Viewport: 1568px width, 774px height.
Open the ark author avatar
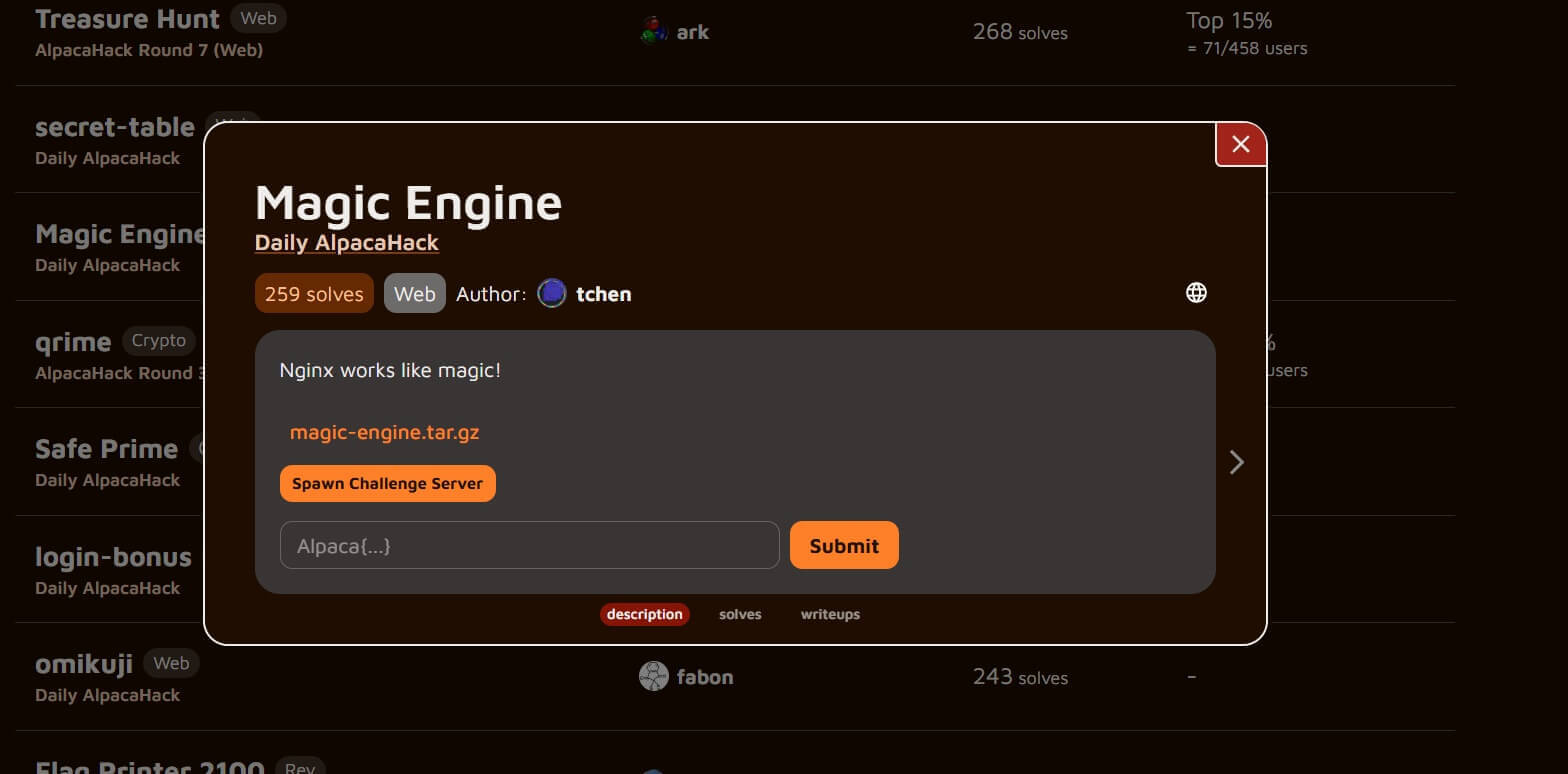tap(653, 32)
